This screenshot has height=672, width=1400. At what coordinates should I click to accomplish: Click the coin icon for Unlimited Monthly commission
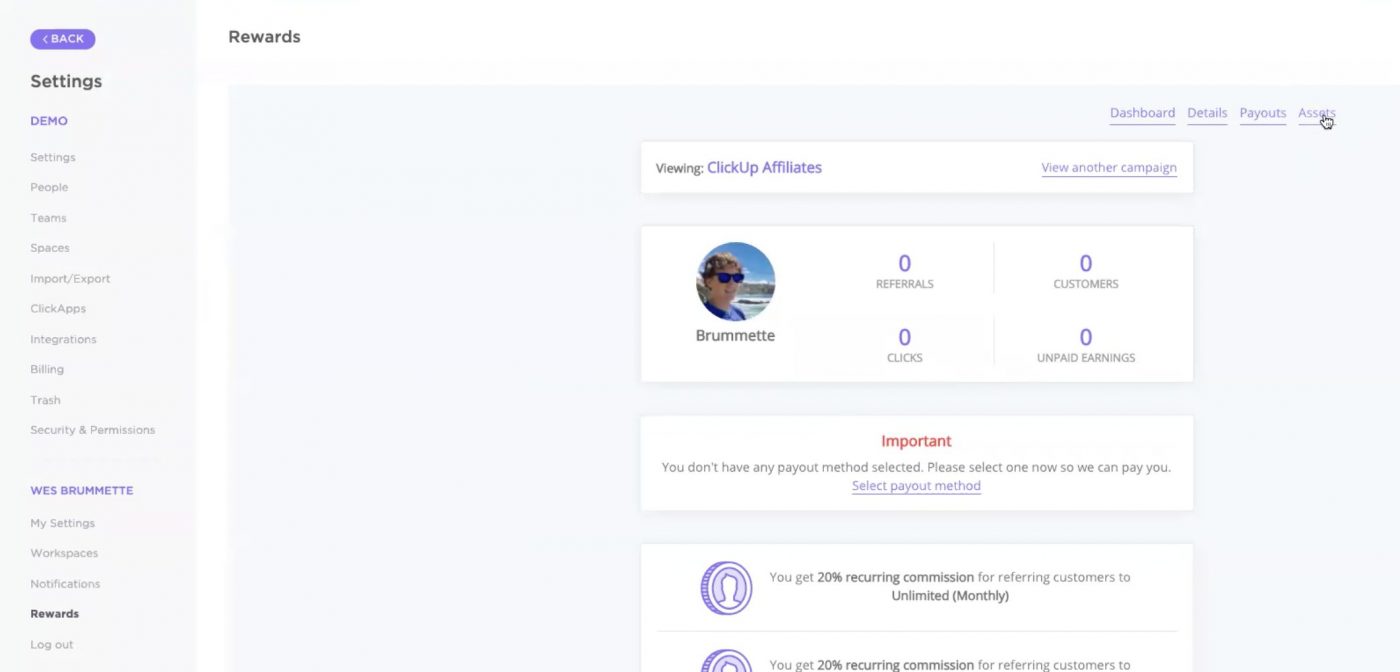[x=726, y=587]
